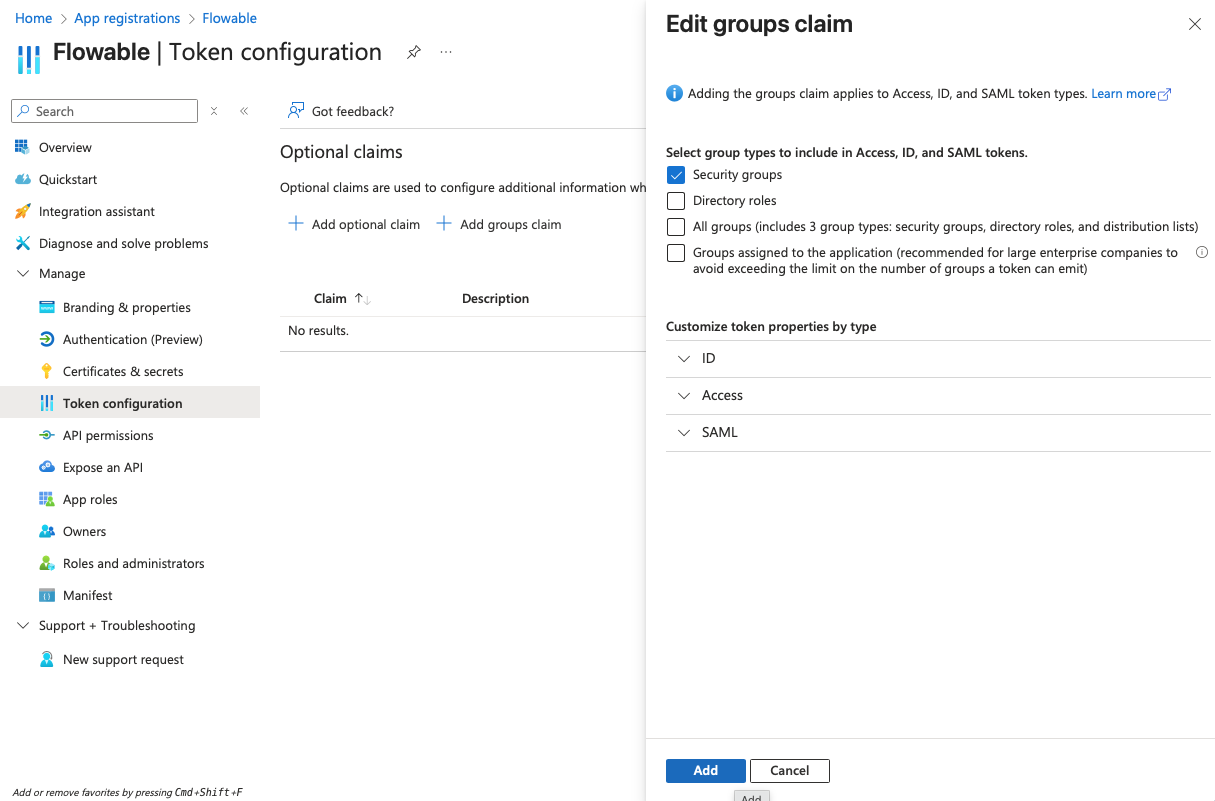Click the Integration assistant rocket icon
Screen dimensions: 1215x801
point(22,211)
